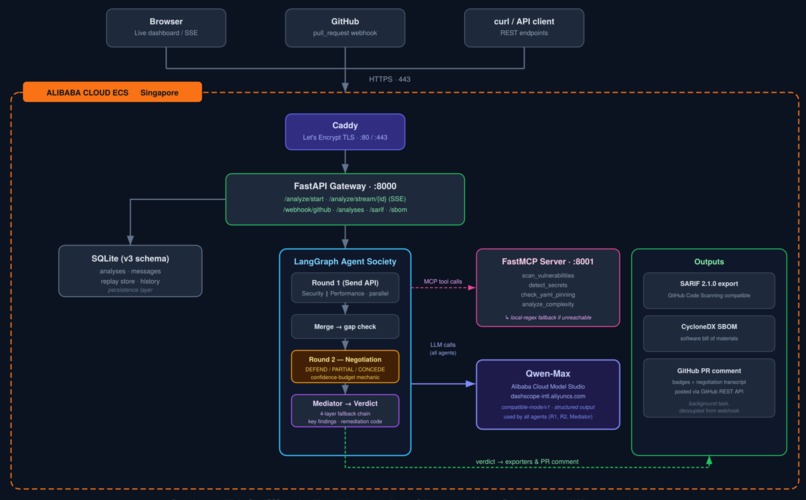The height and width of the screenshot is (500, 806).
Task: Select 'GitHub Code Scanning compatible' text
Action: coord(709,295)
